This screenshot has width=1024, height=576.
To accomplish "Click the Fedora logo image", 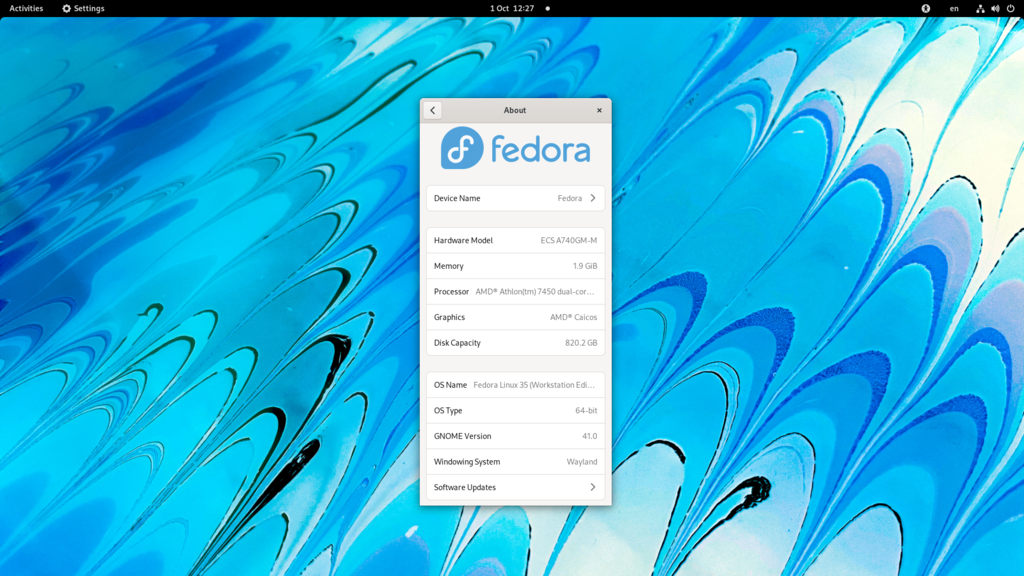I will click(515, 149).
